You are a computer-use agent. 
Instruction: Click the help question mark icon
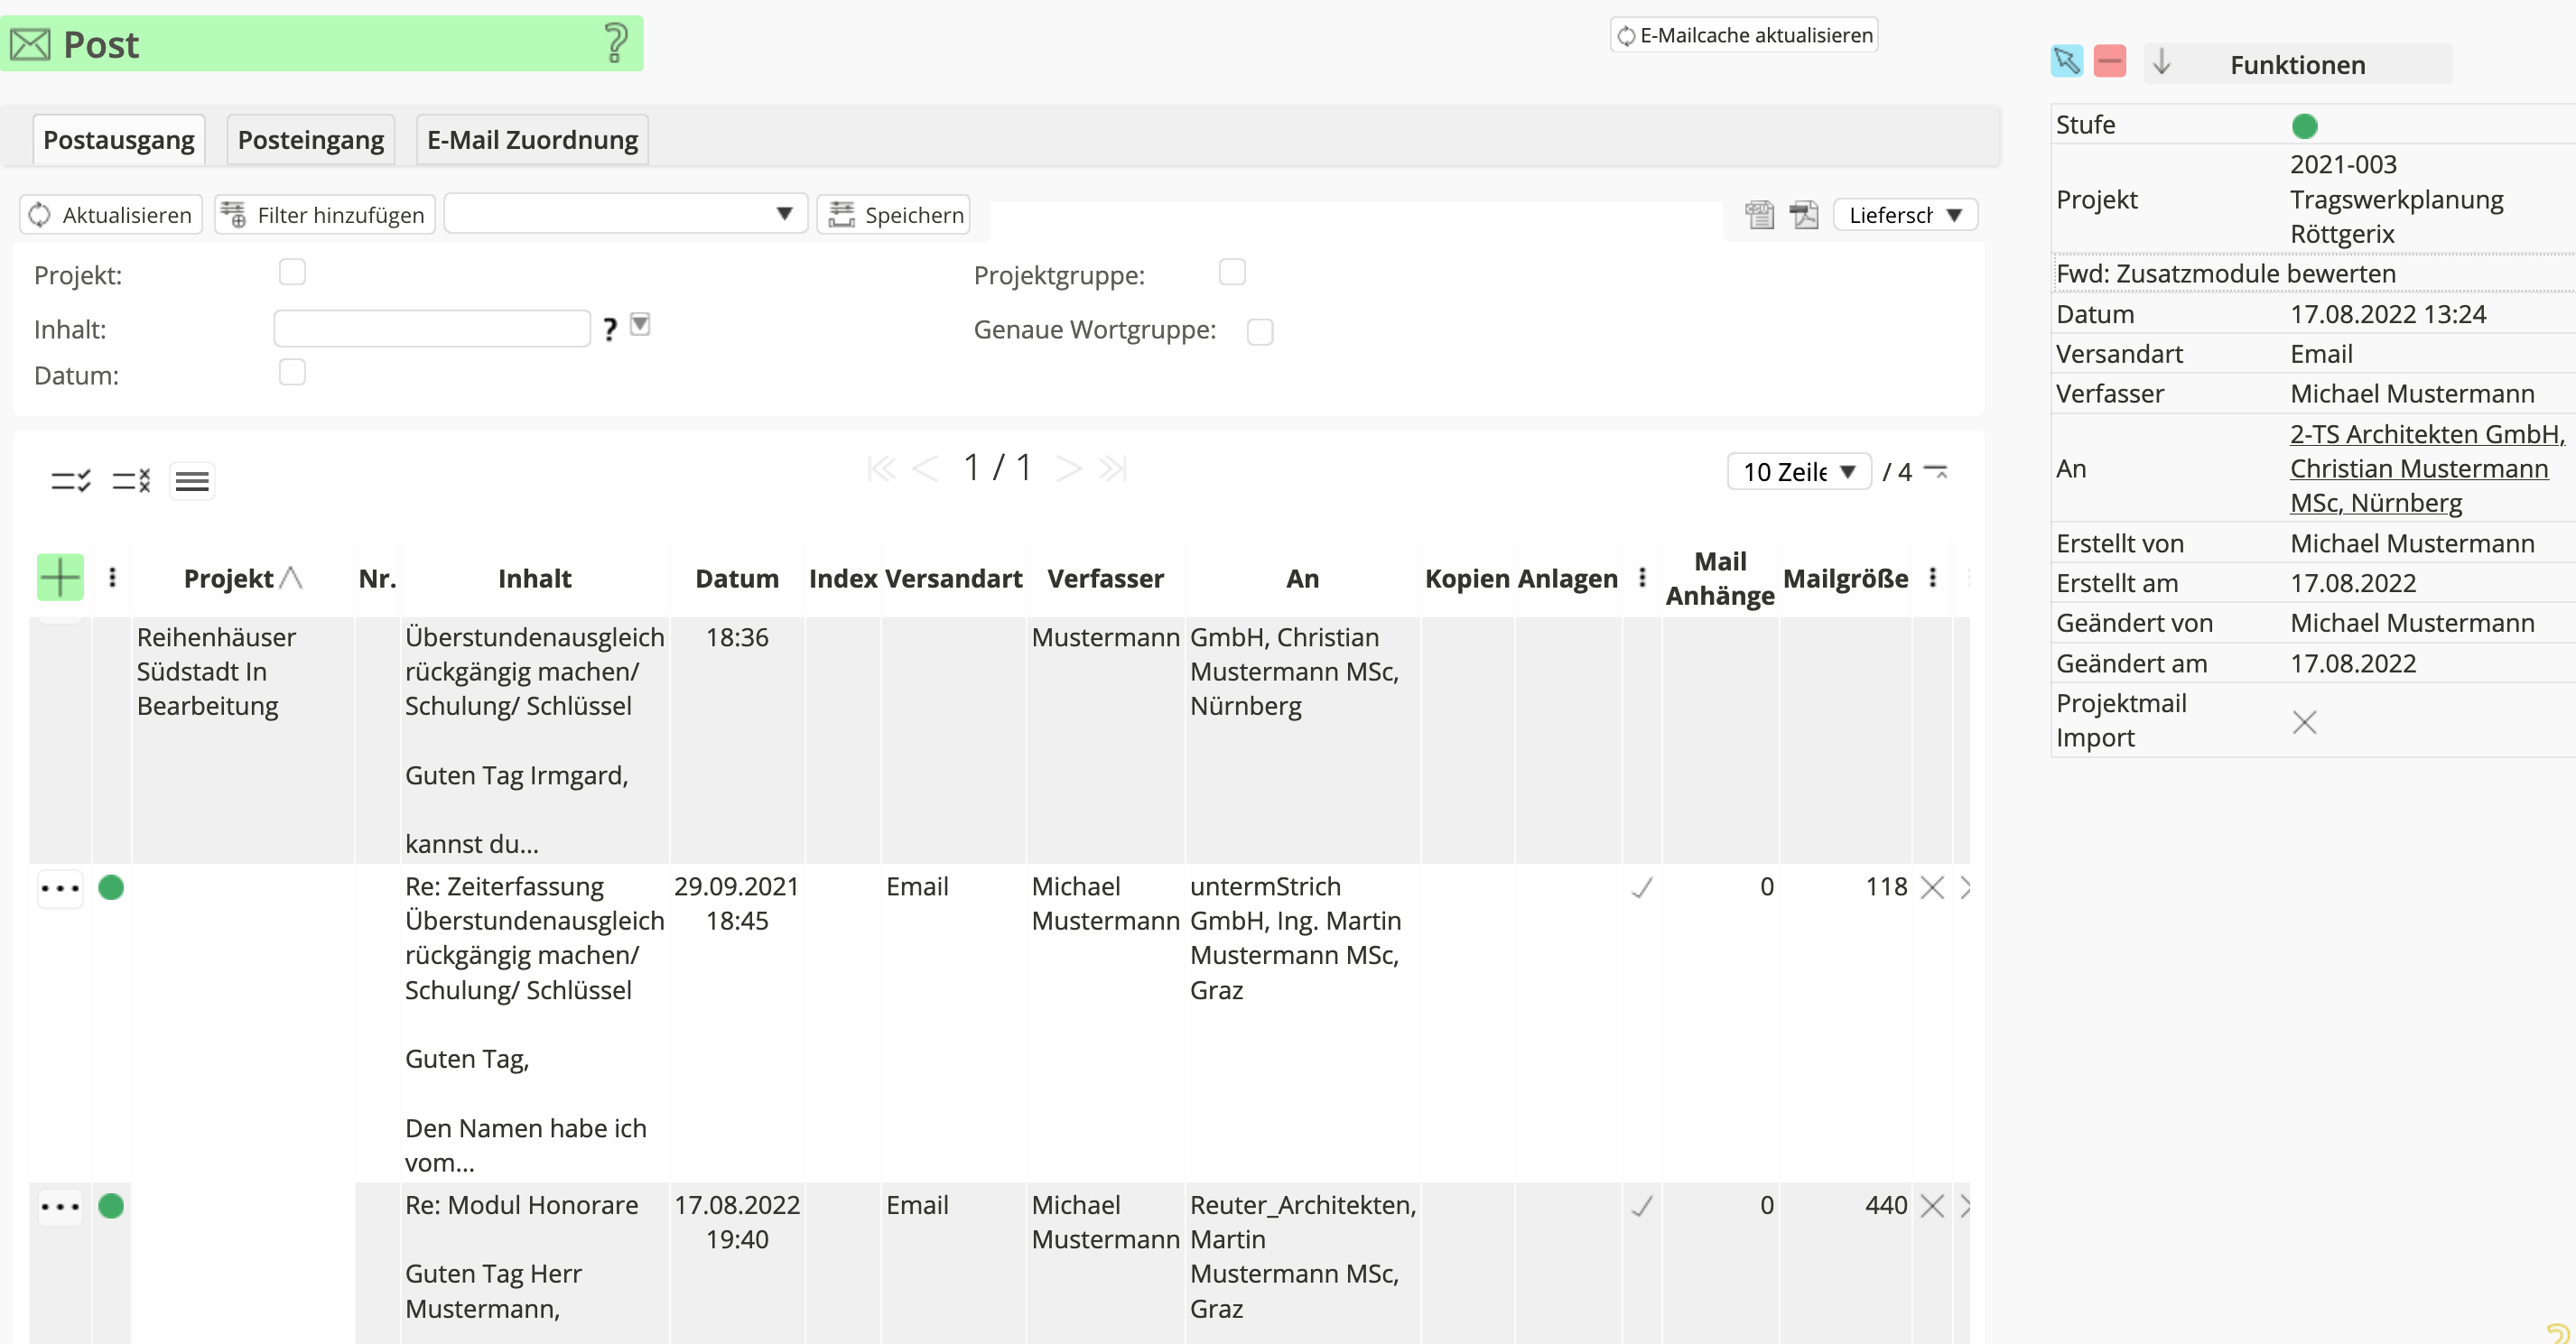(616, 44)
